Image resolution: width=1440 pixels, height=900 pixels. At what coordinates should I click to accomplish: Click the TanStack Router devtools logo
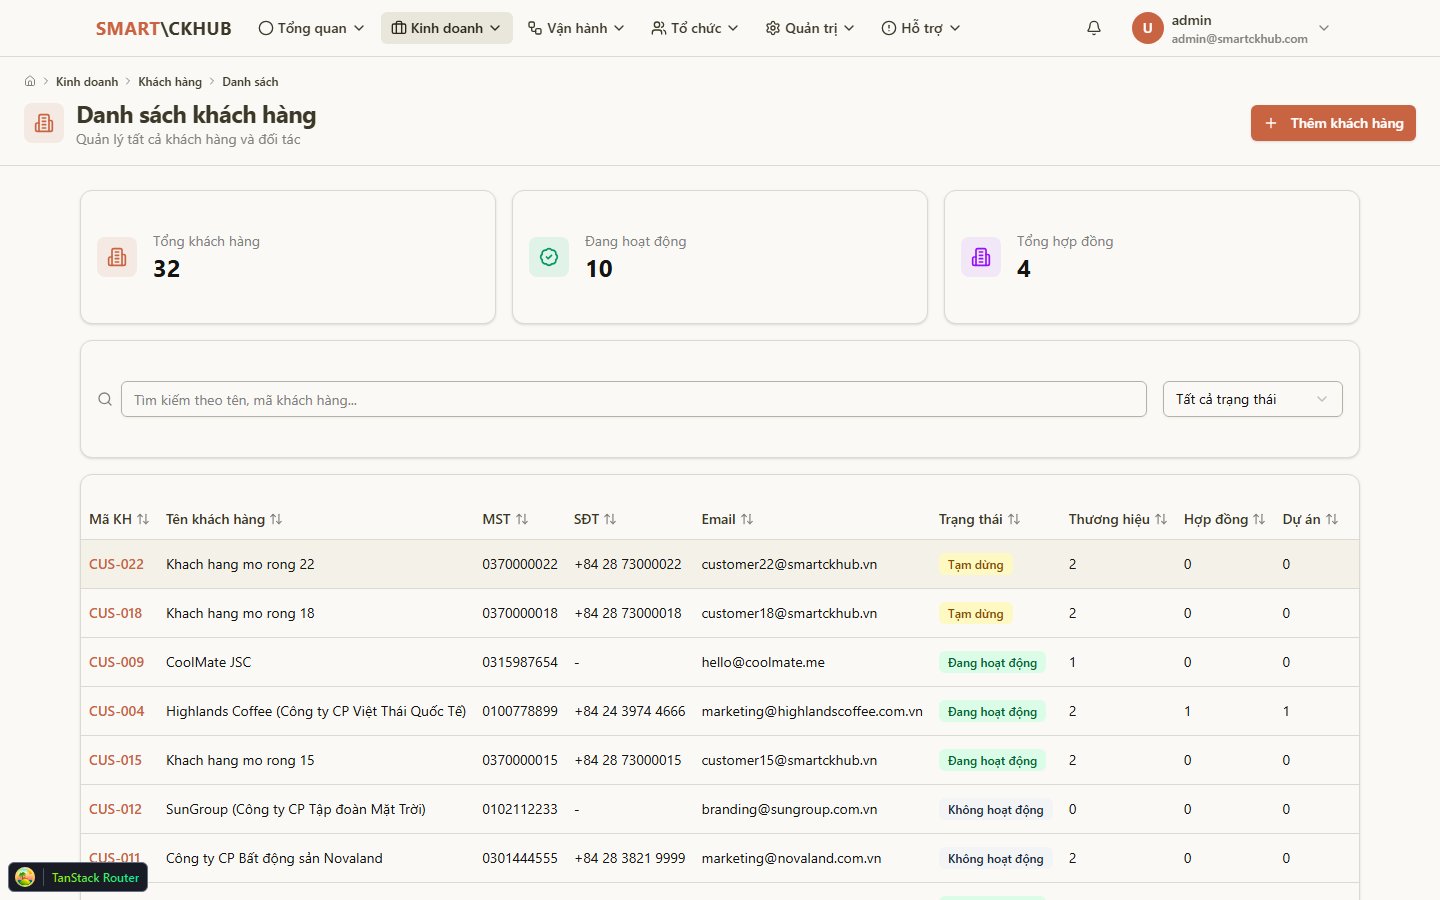click(x=26, y=877)
